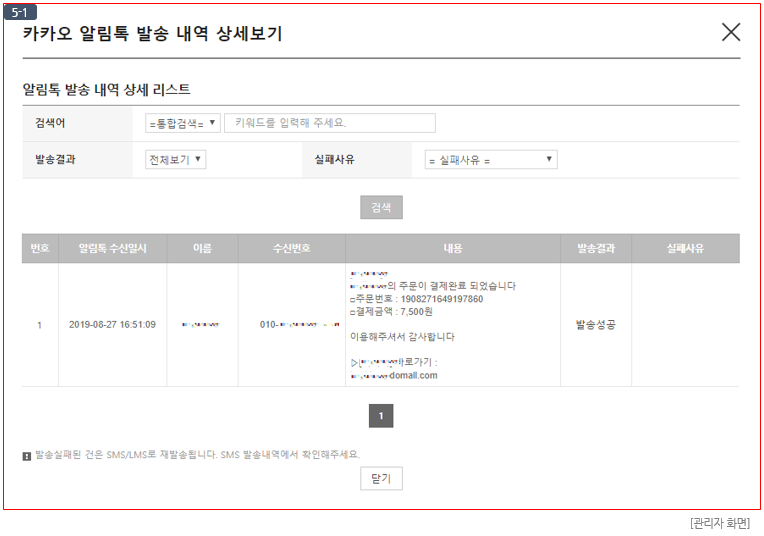This screenshot has height=536, width=764.
Task: Click the 번호 column header
Action: coord(39,248)
